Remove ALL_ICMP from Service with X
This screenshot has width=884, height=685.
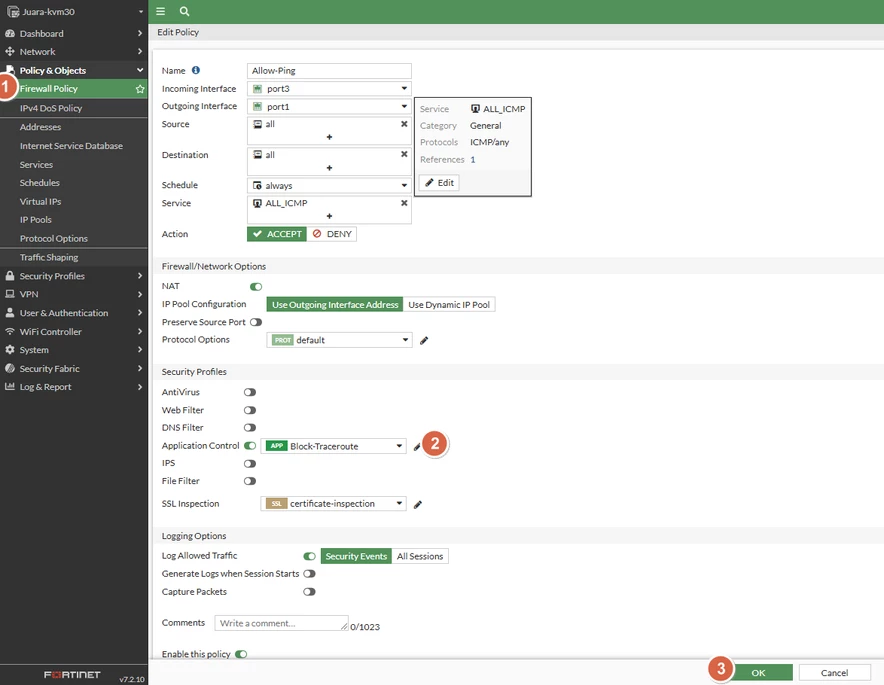click(404, 203)
